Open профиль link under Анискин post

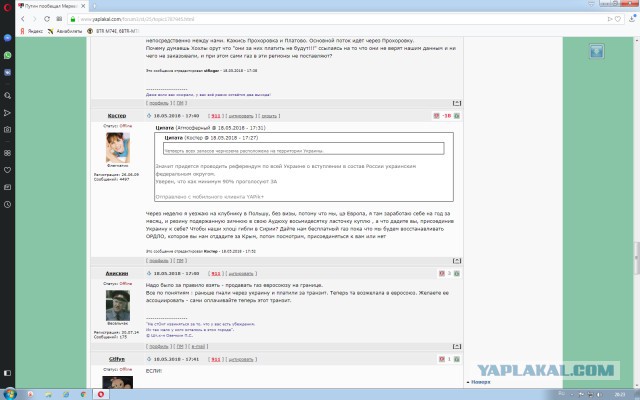point(158,347)
